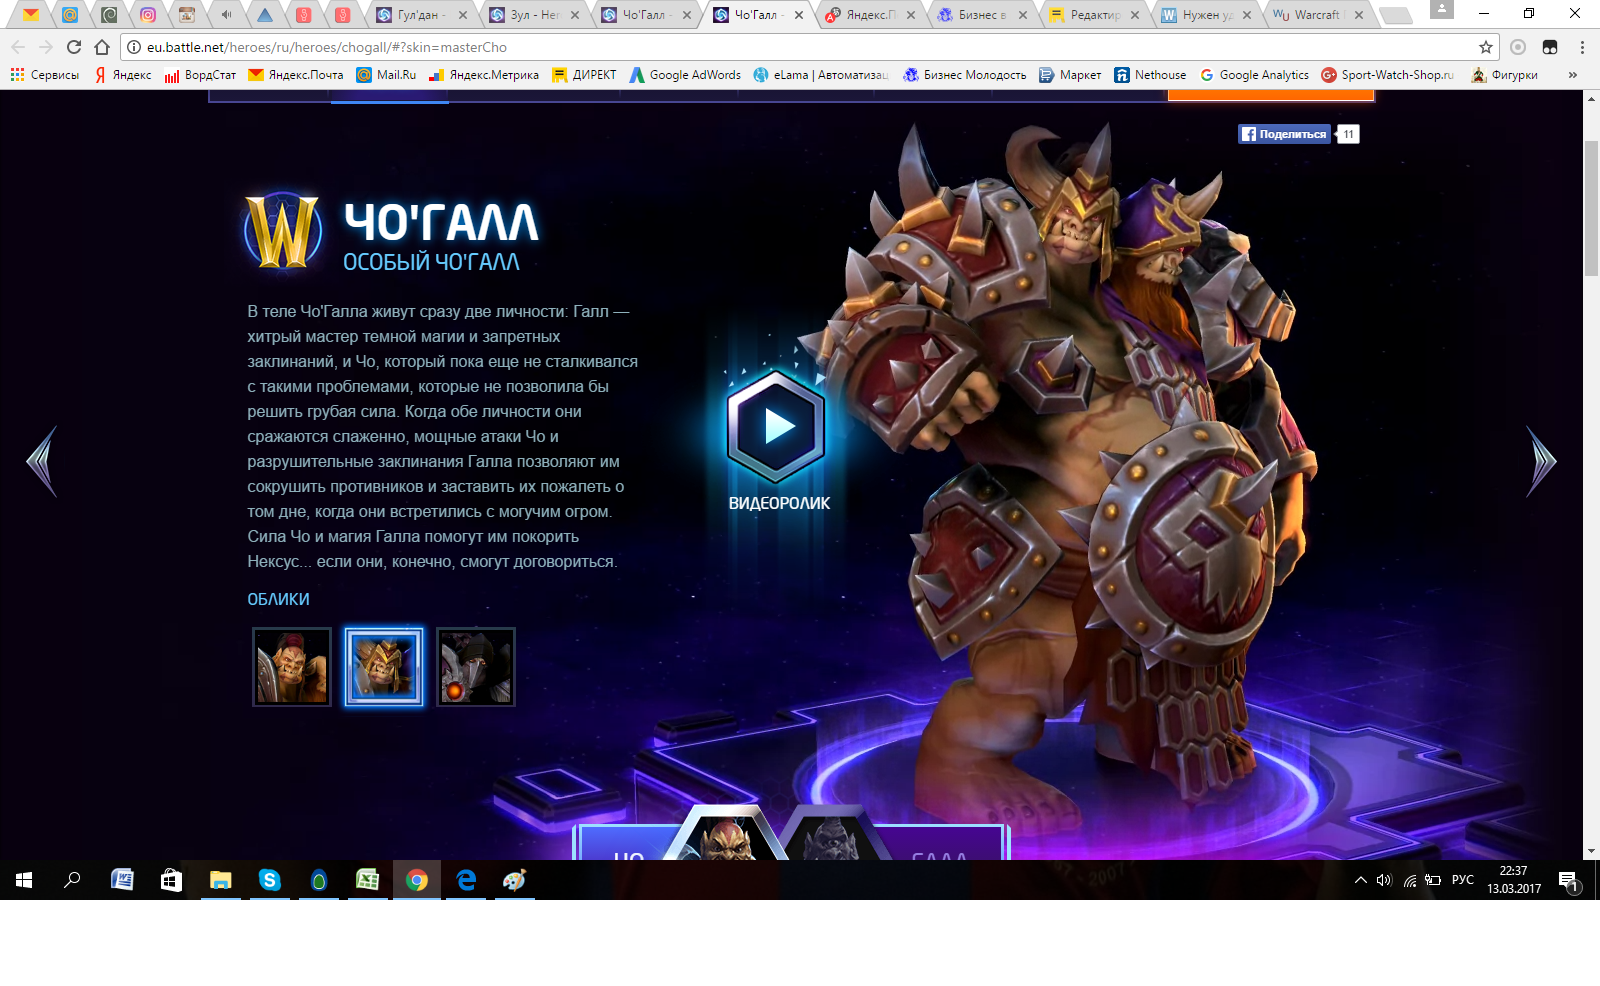Click the Chrome taskbar icon
This screenshot has height=986, width=1600.
point(417,880)
